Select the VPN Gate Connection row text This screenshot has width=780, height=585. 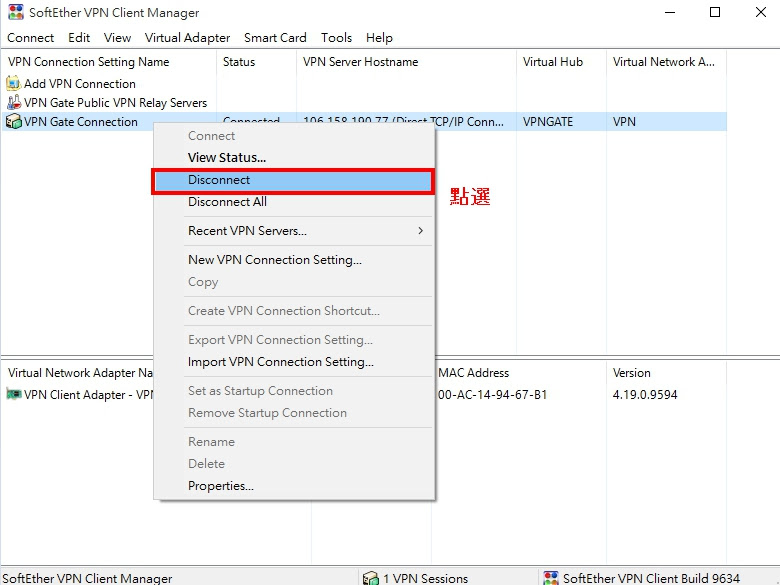pos(81,122)
